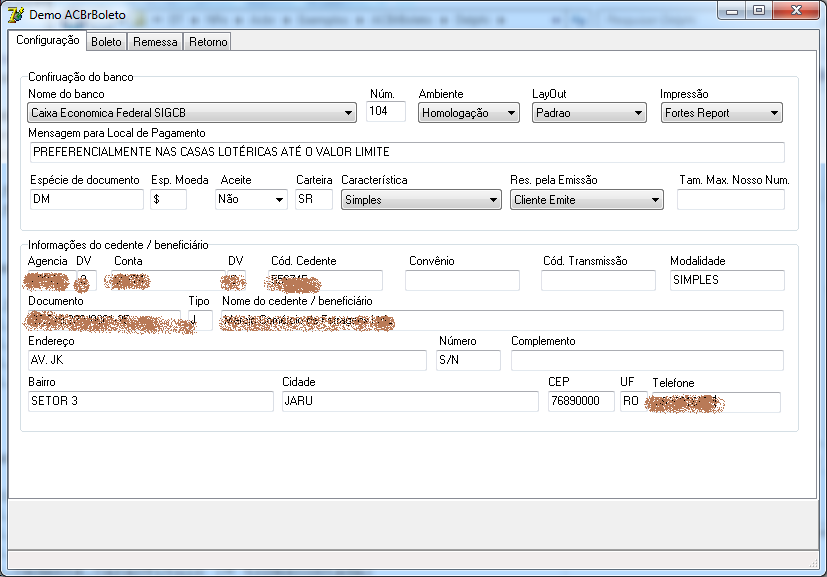The height and width of the screenshot is (577, 827).
Task: Select the Retorno tab
Action: click(x=208, y=42)
